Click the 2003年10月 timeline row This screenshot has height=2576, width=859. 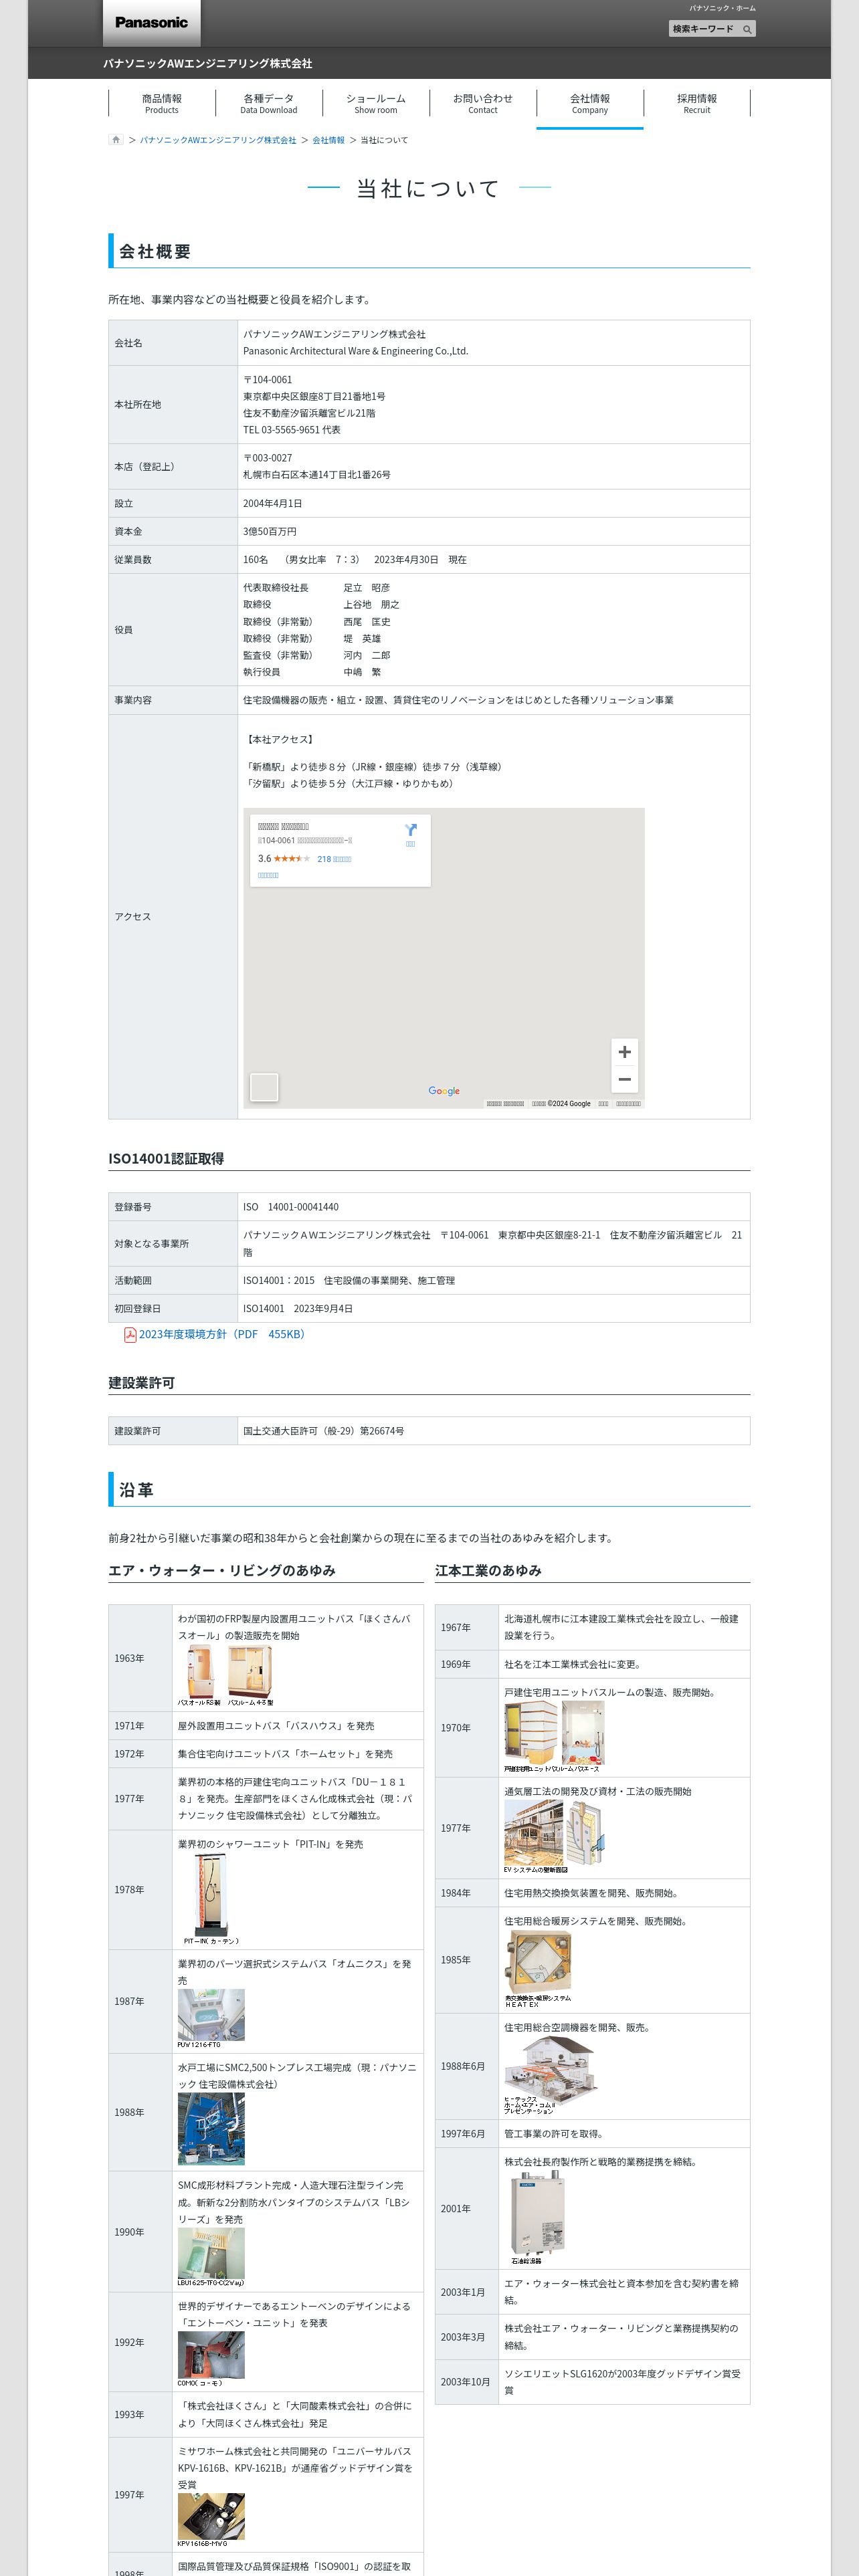coord(592,2381)
